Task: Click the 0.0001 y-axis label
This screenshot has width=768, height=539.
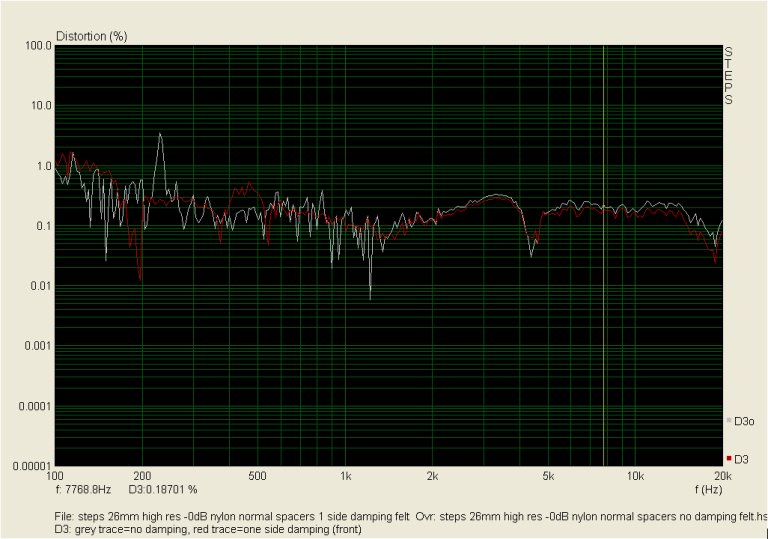Action: [x=35, y=406]
